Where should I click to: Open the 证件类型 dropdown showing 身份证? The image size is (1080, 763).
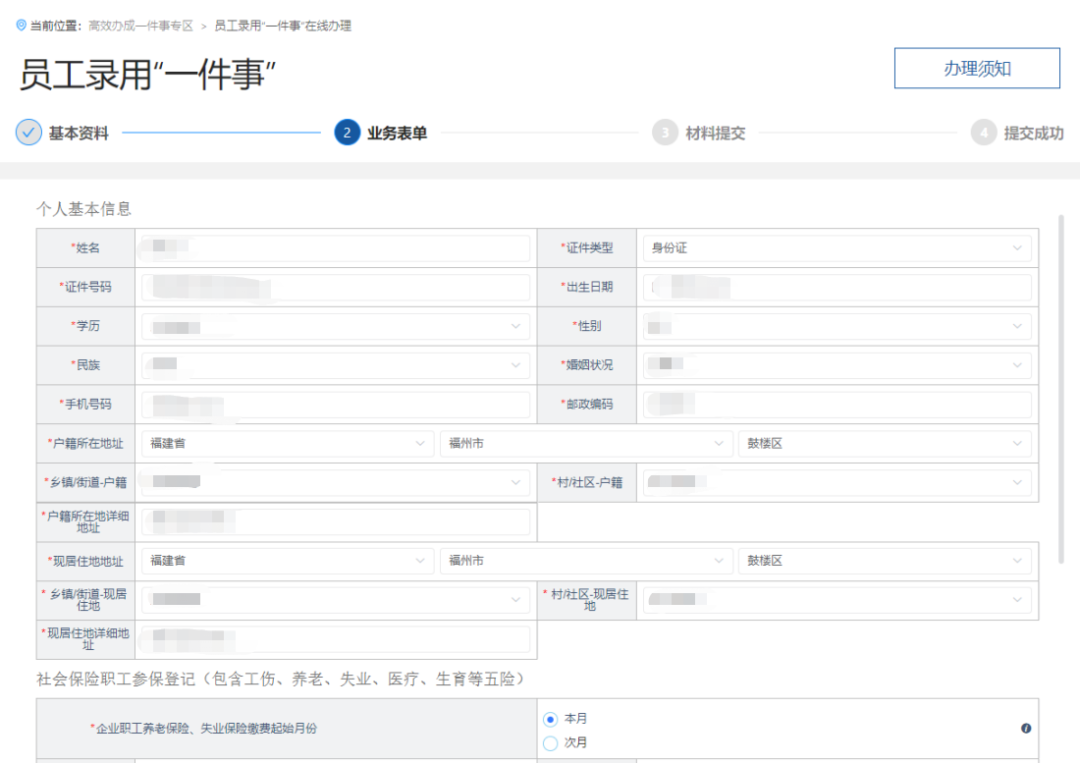point(837,248)
